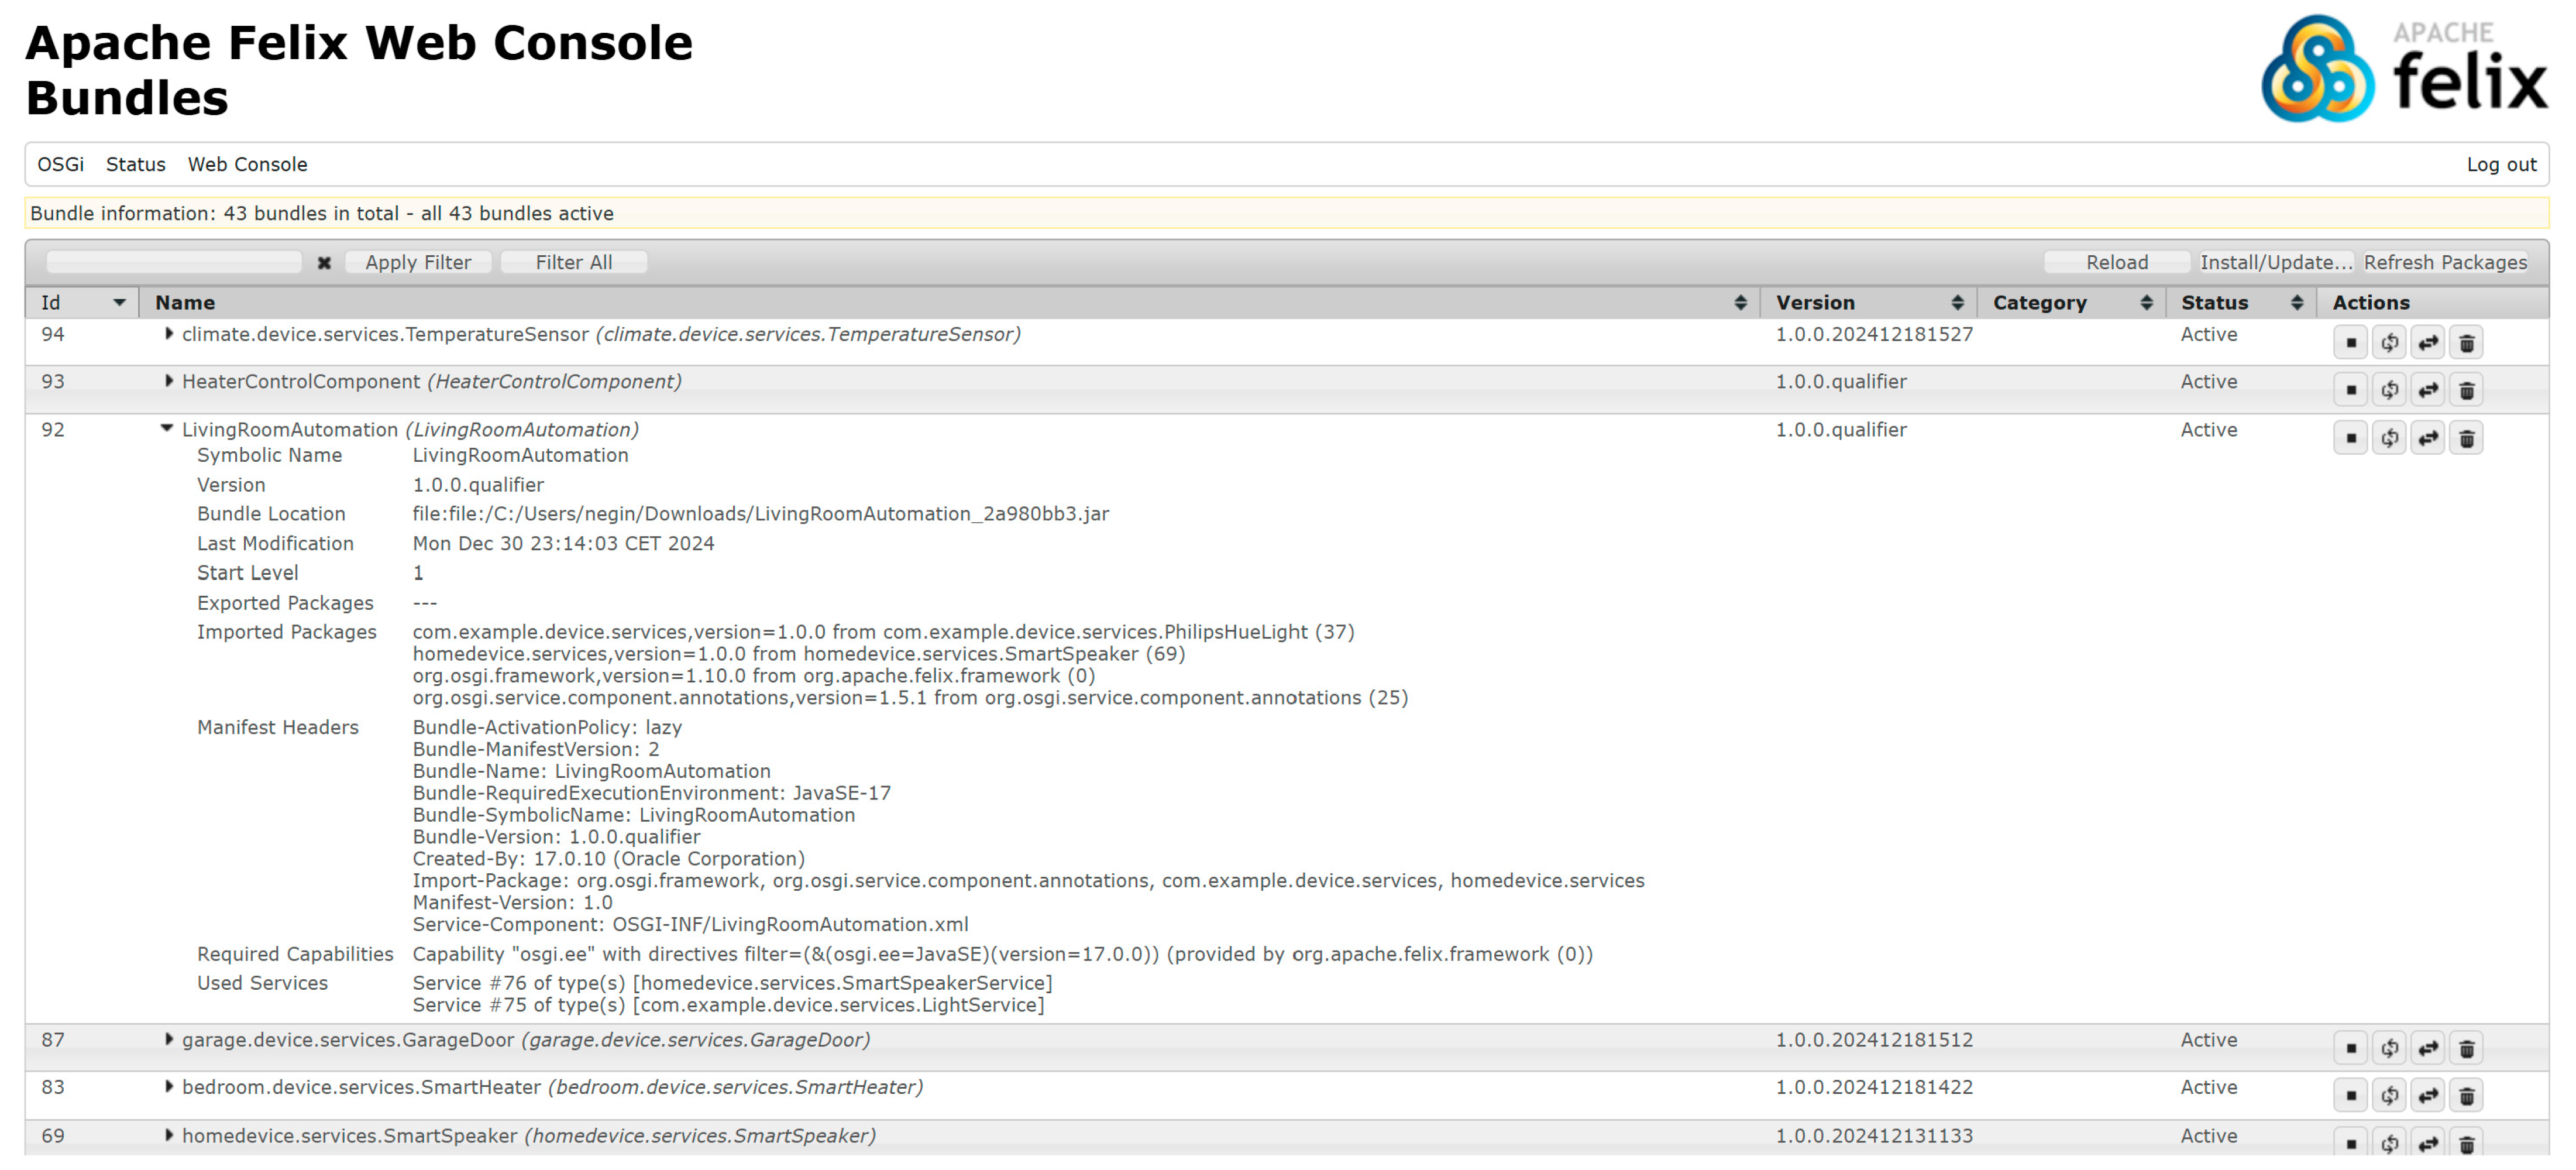The width and height of the screenshot is (2576, 1170).
Task: Uninstall the bedroom SmartHeater bundle
Action: (x=2466, y=1096)
